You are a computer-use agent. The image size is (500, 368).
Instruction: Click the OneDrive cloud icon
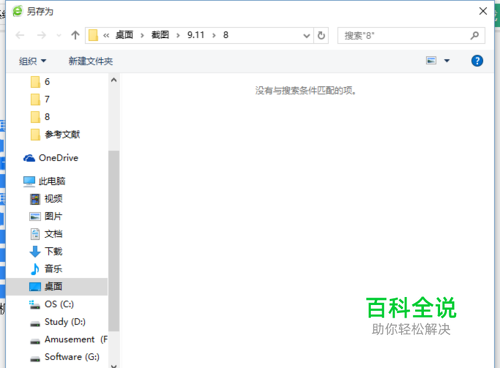pos(29,158)
